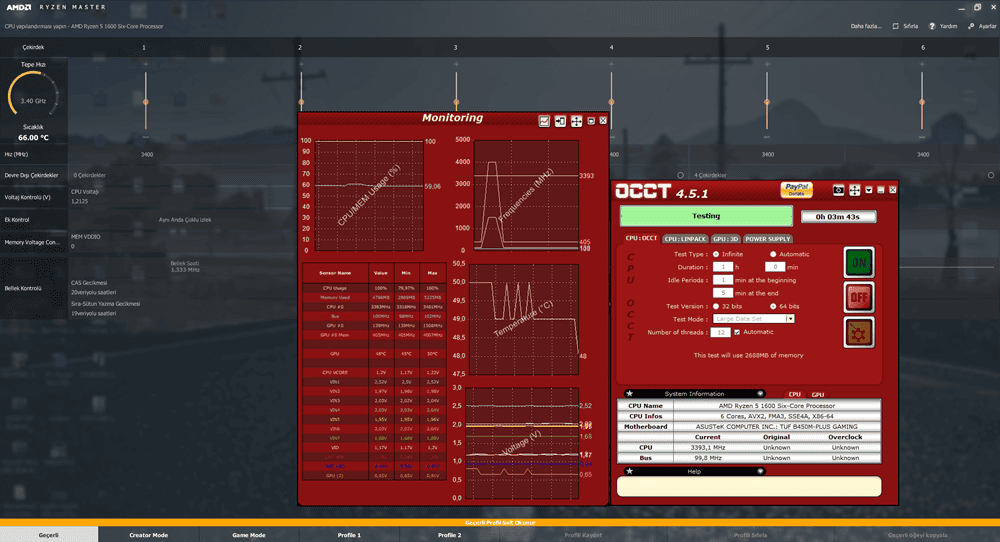Open the Test Mode dropdown

point(790,319)
